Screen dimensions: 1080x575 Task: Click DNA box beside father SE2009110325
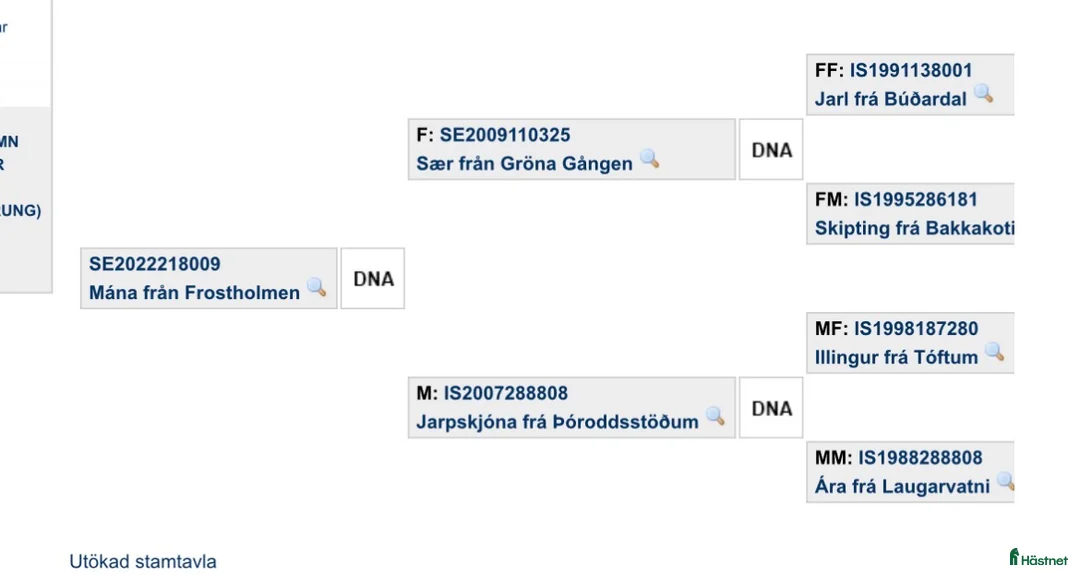771,150
